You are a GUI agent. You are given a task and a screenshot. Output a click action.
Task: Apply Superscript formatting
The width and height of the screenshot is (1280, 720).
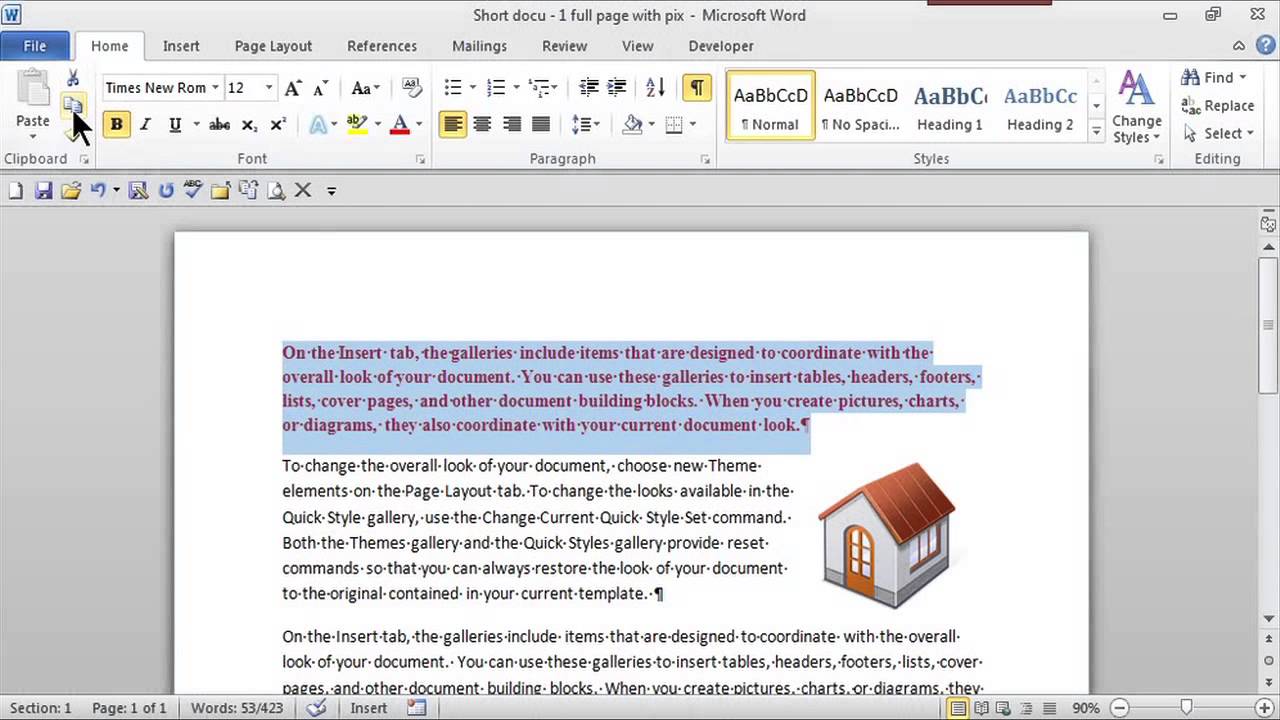[278, 125]
